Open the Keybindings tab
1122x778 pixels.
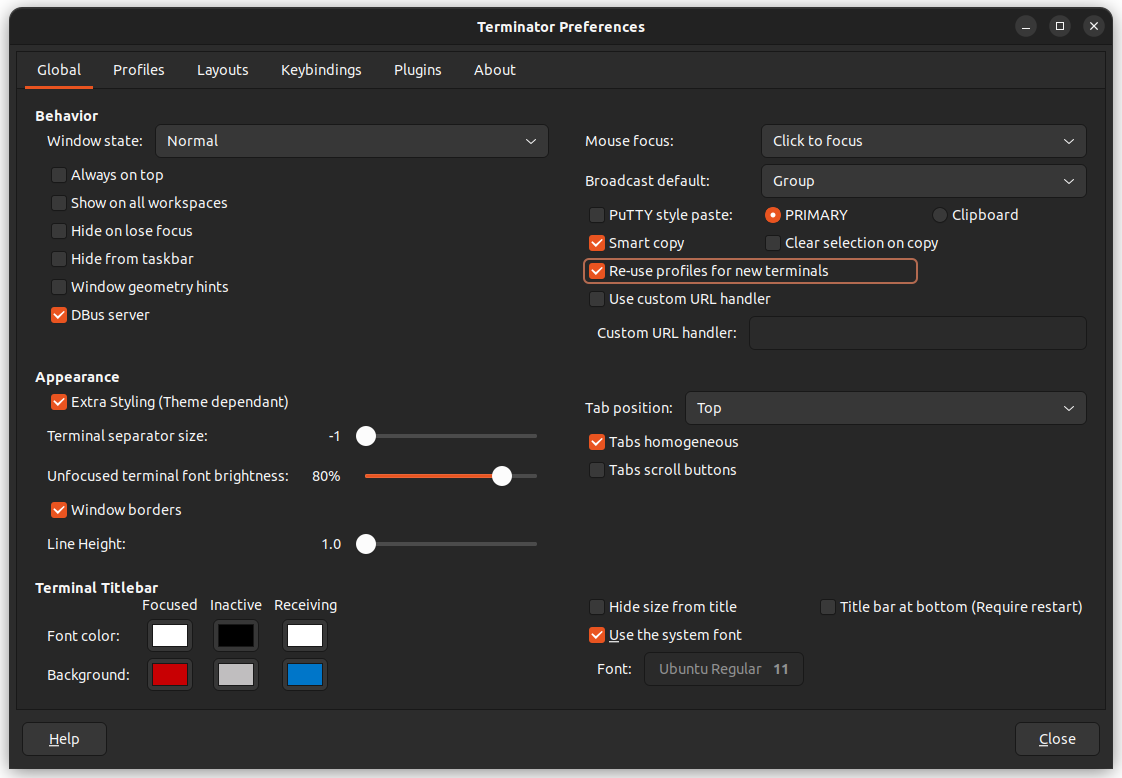tap(321, 70)
